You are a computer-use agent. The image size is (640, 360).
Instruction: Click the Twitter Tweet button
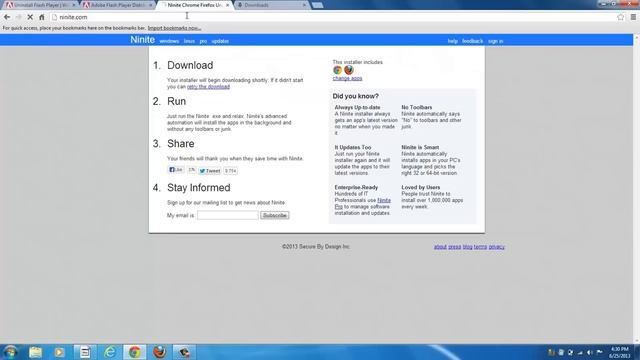(210, 171)
